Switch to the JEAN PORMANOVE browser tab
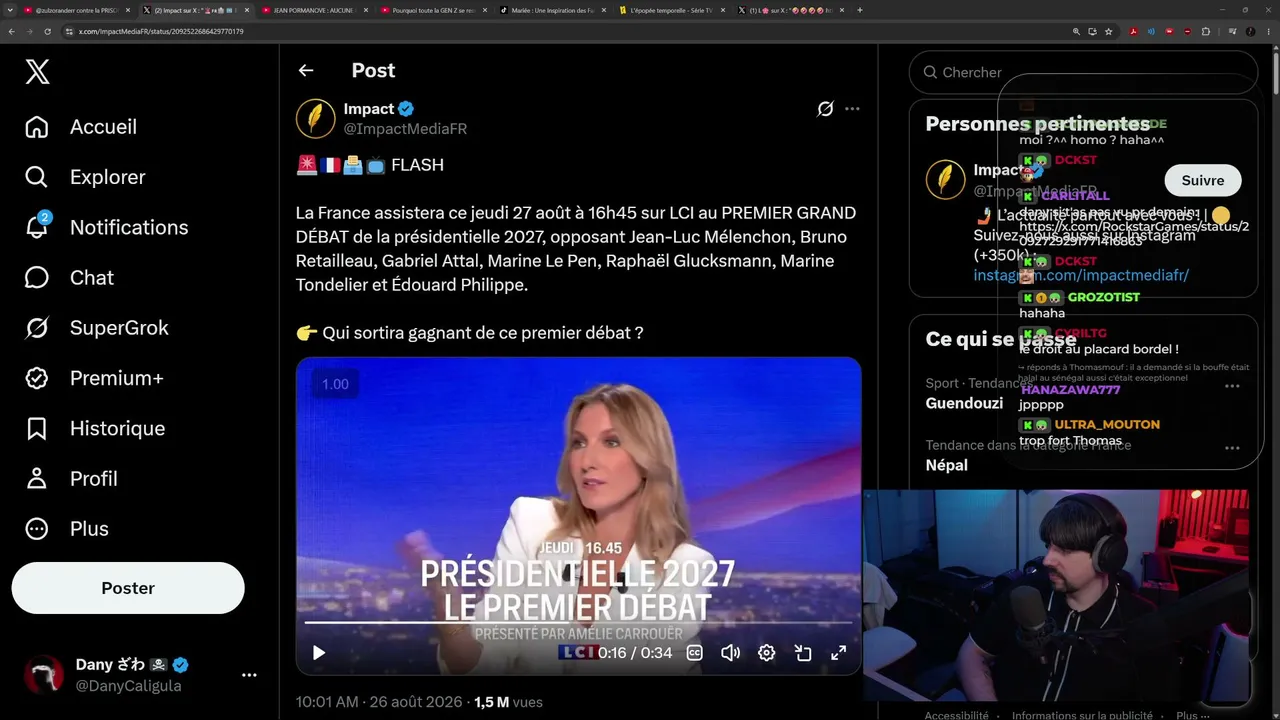The height and width of the screenshot is (720, 1280). pyautogui.click(x=313, y=10)
